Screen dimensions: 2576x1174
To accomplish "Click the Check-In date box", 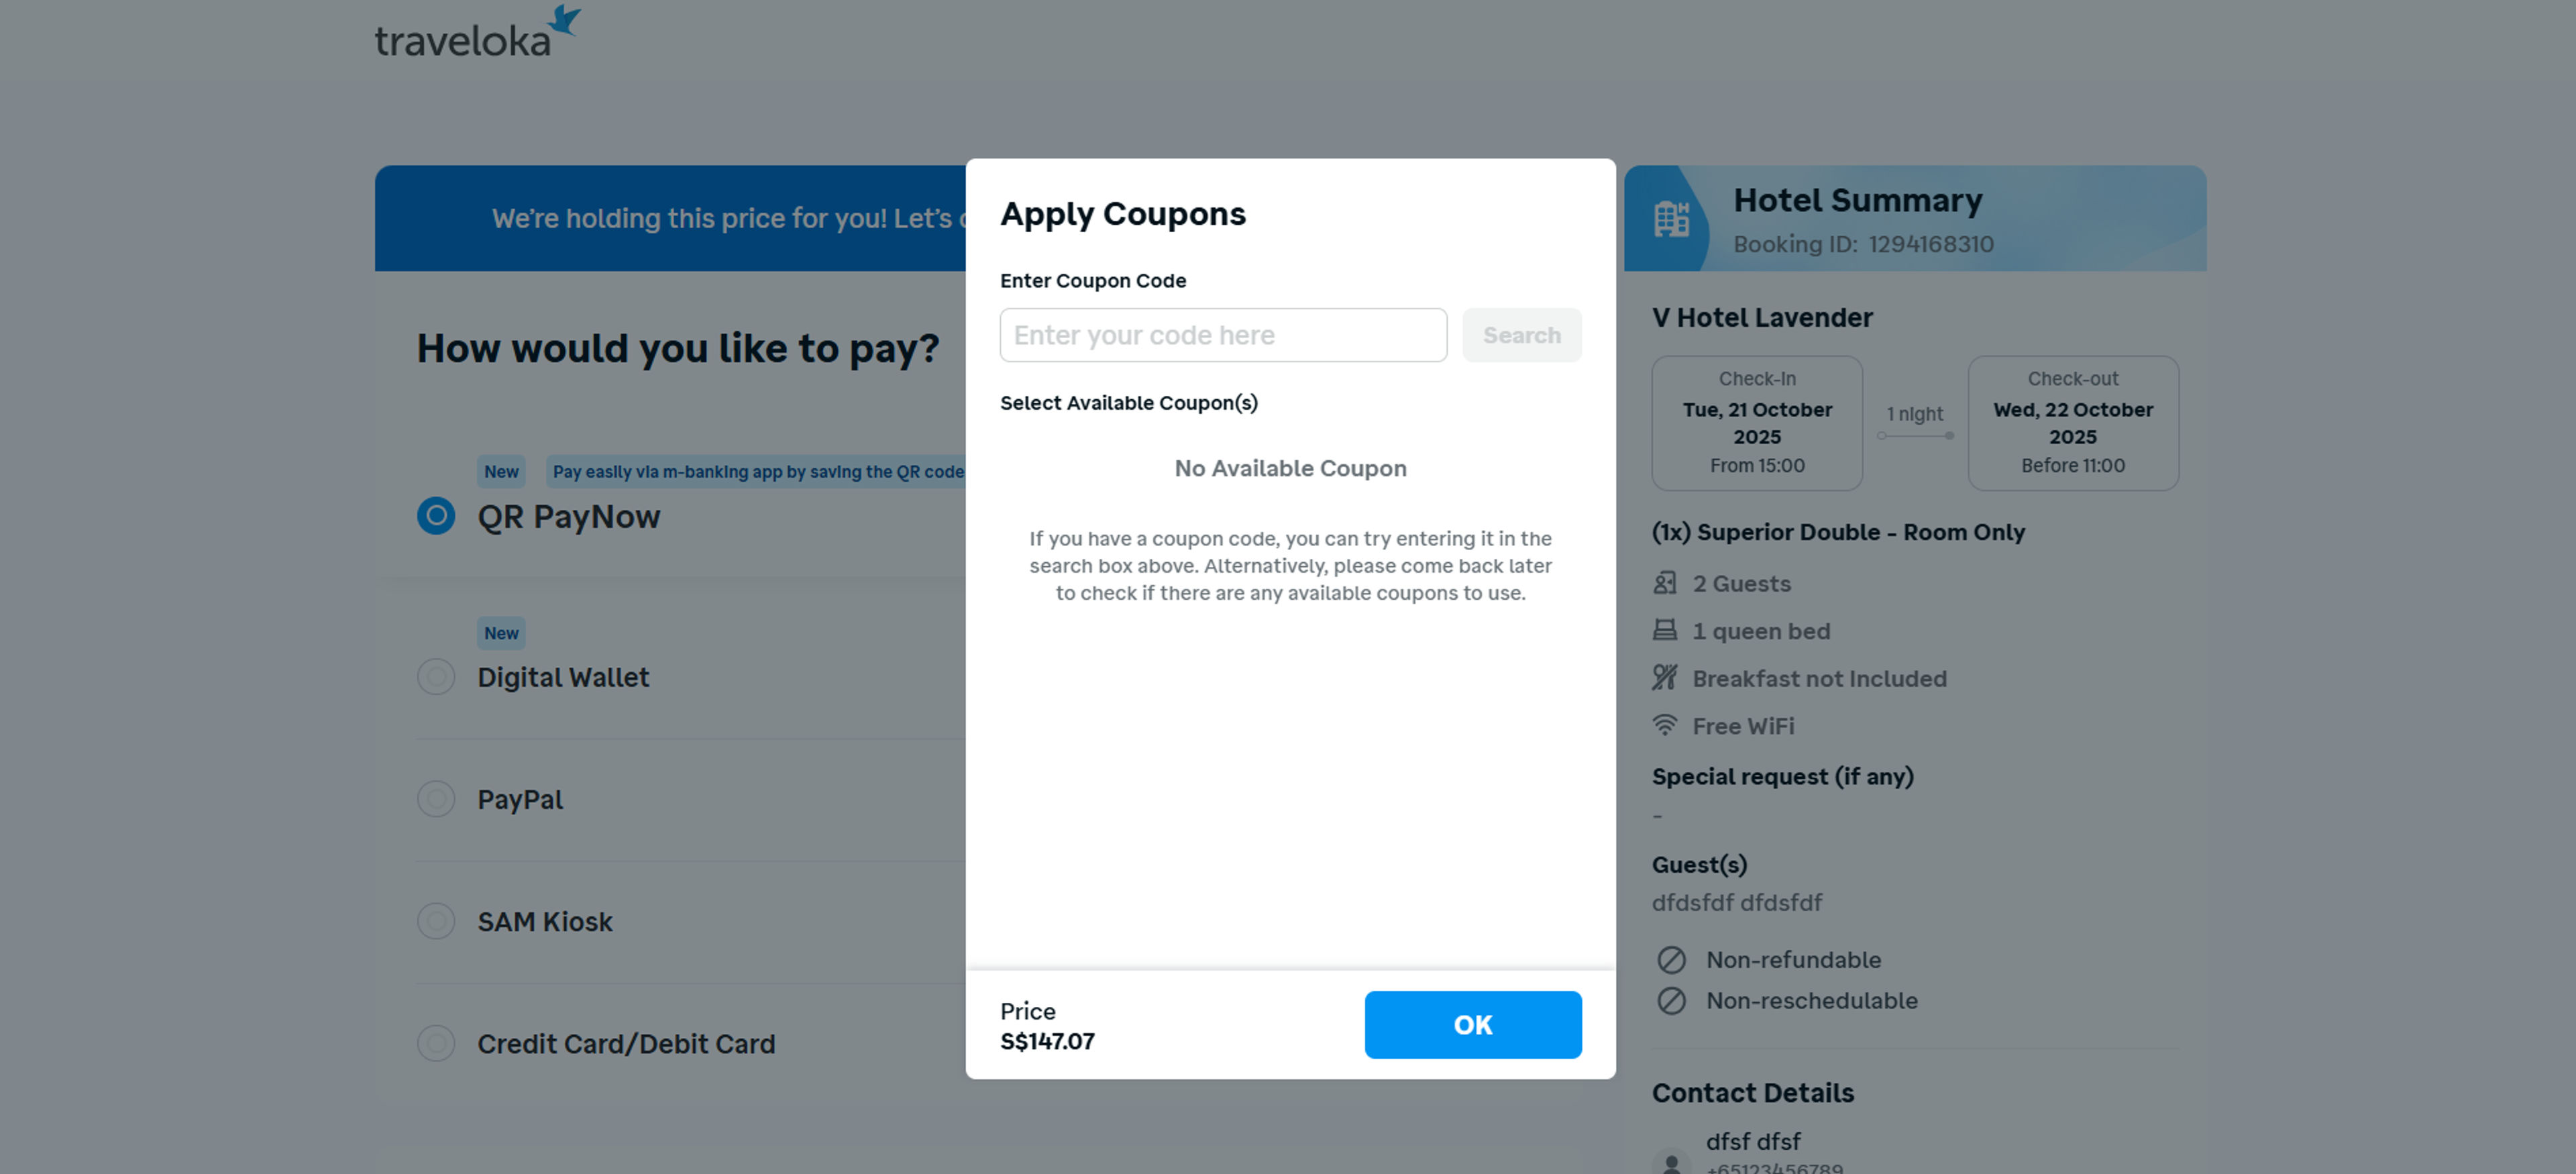I will pyautogui.click(x=1757, y=423).
